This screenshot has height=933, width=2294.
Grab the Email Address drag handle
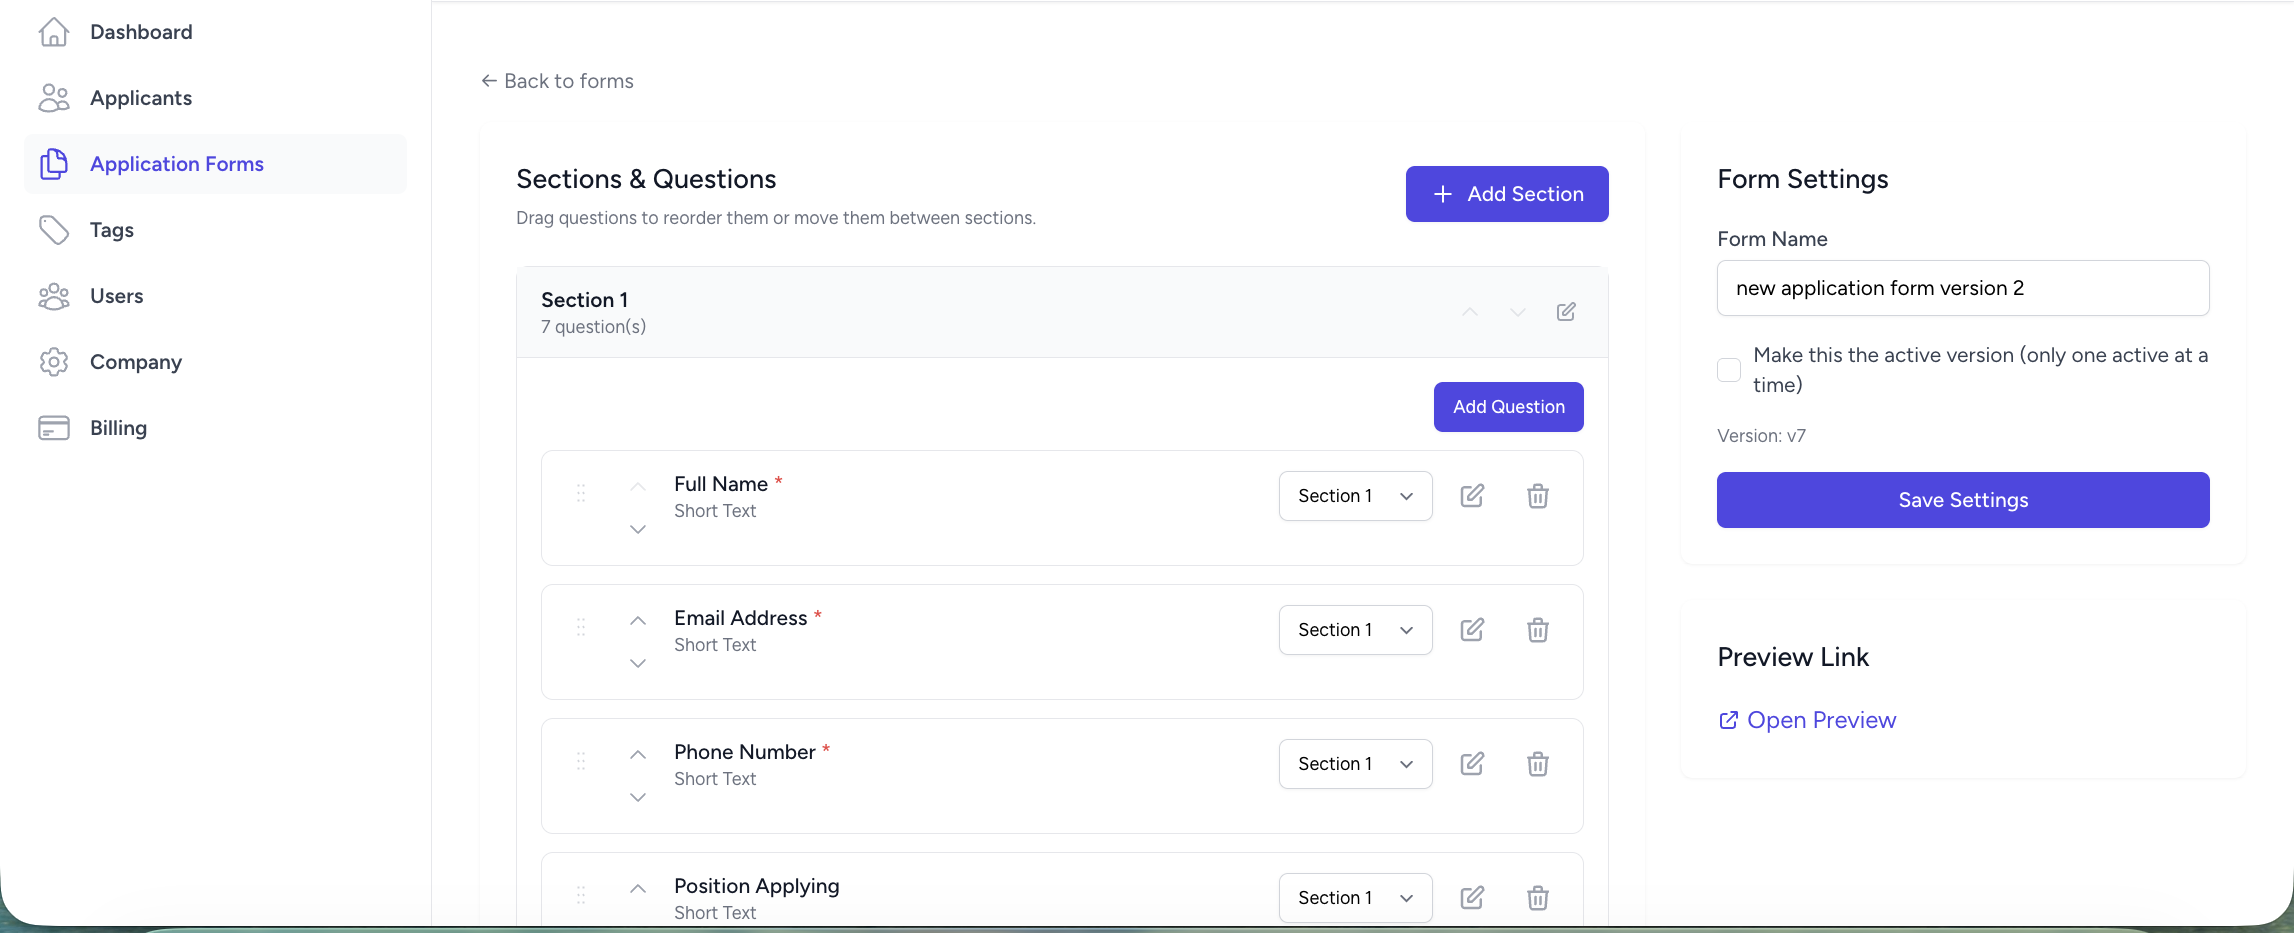point(581,627)
